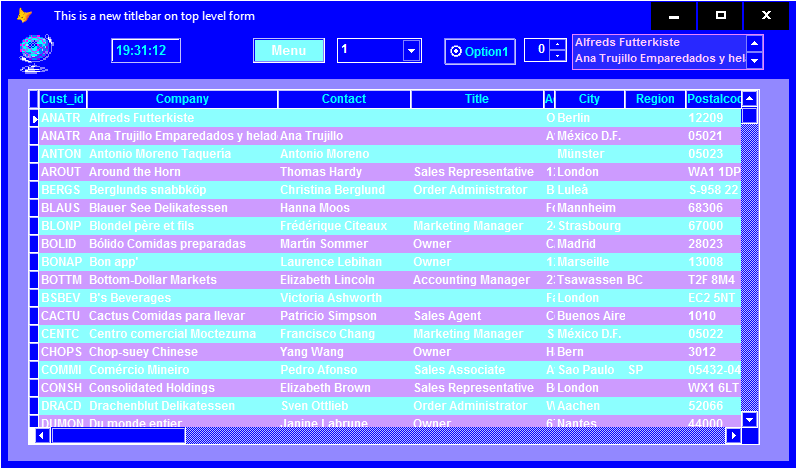Click the clock field showing 19:31:12

pos(146,51)
